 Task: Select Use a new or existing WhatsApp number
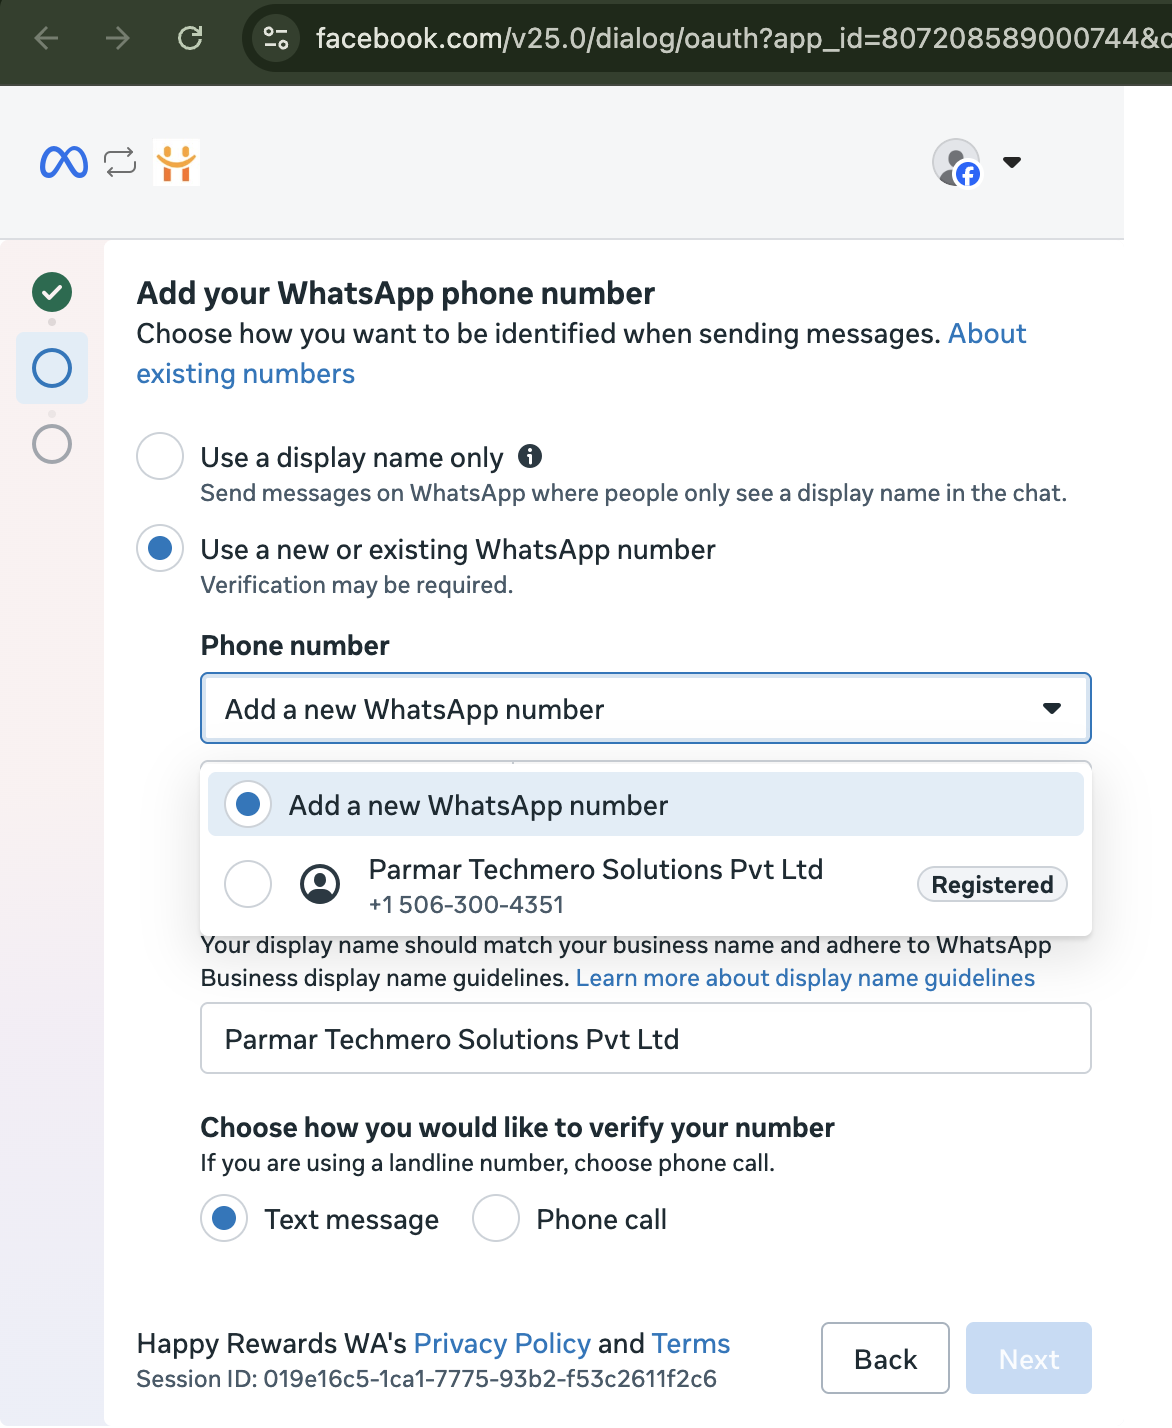pyautogui.click(x=160, y=548)
